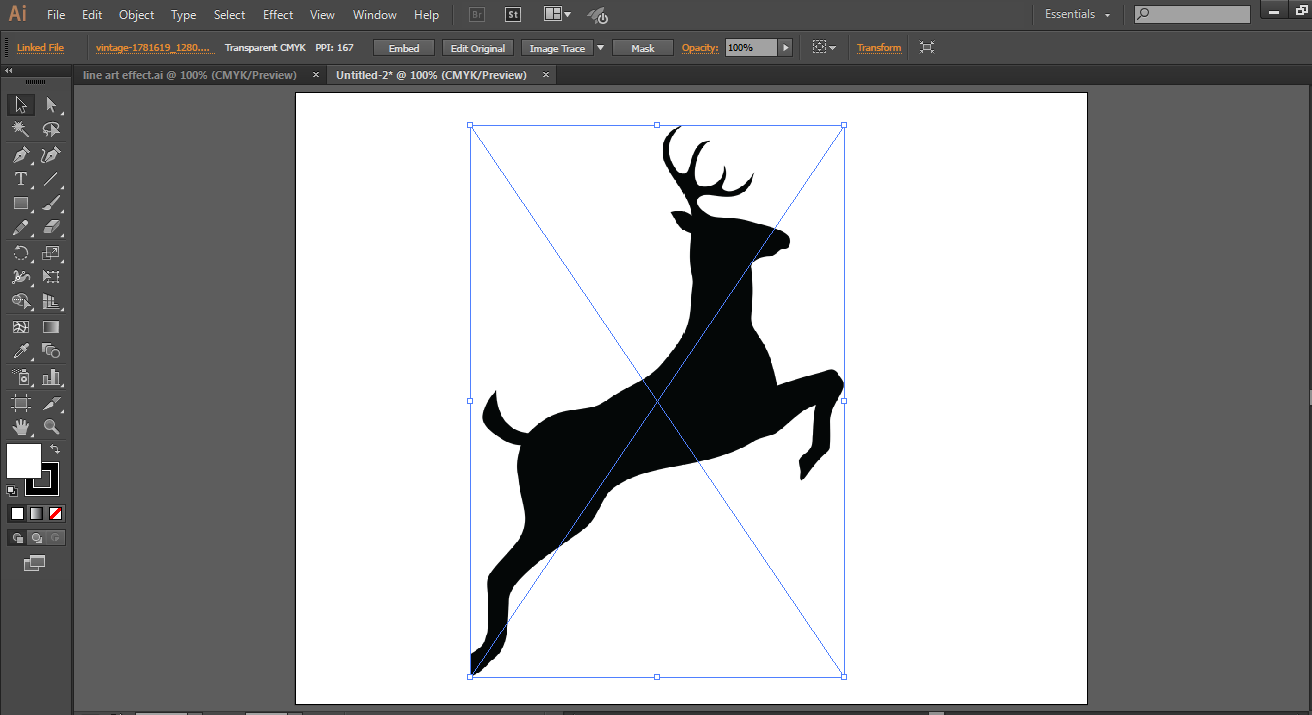Viewport: 1312px width, 715px height.
Task: Switch to line art effect.ai tab
Action: [190, 75]
